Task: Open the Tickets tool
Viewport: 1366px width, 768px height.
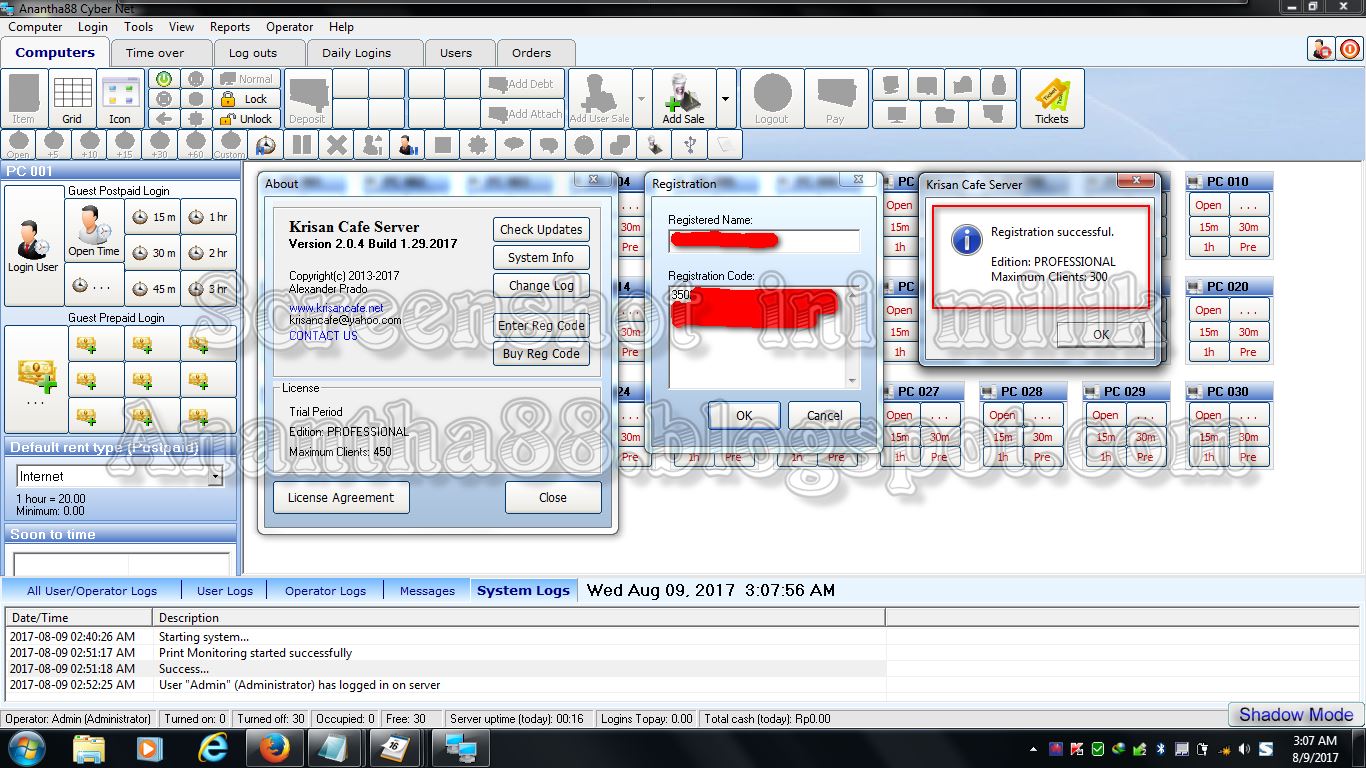Action: (1052, 99)
